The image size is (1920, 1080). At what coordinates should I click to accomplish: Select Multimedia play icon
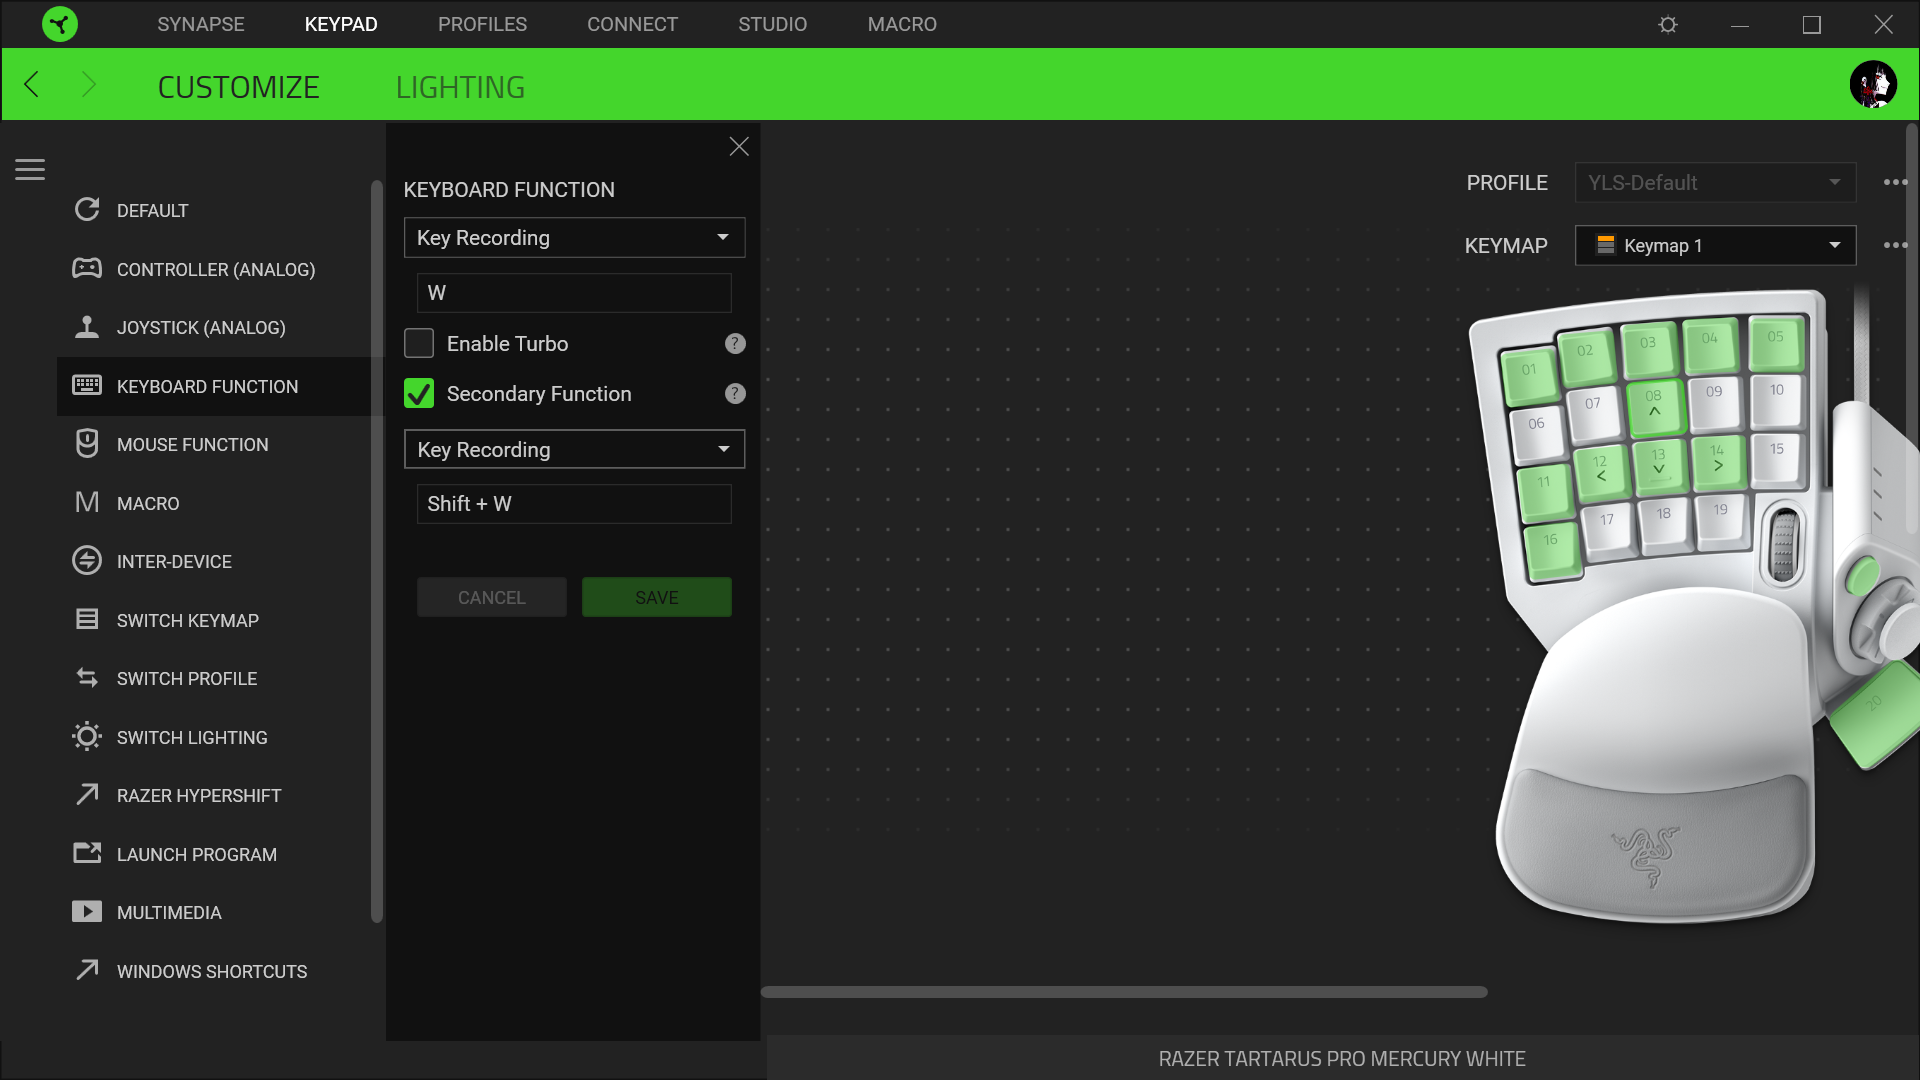[87, 912]
